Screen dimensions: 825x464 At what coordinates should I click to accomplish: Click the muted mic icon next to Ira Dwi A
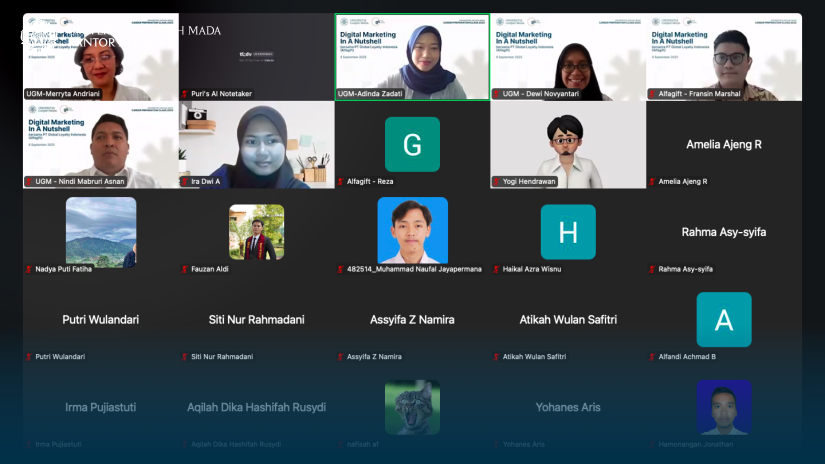(185, 182)
